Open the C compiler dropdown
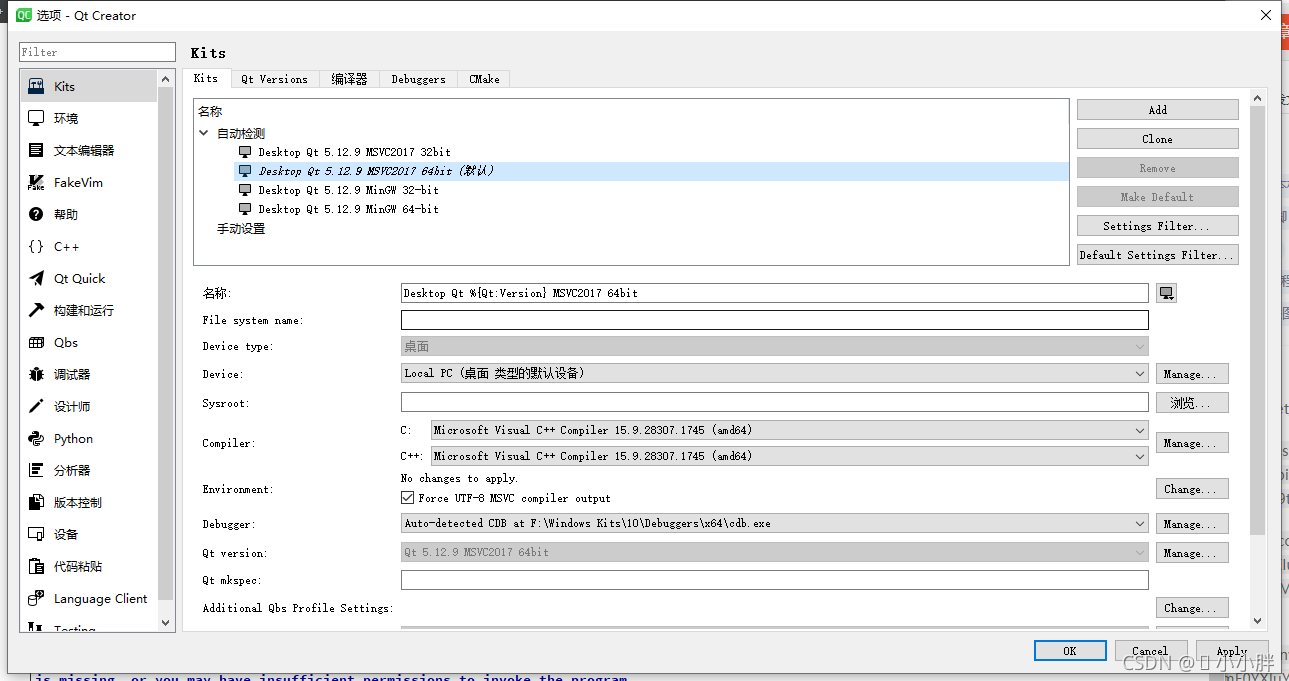This screenshot has height=681, width=1289. pyautogui.click(x=789, y=430)
